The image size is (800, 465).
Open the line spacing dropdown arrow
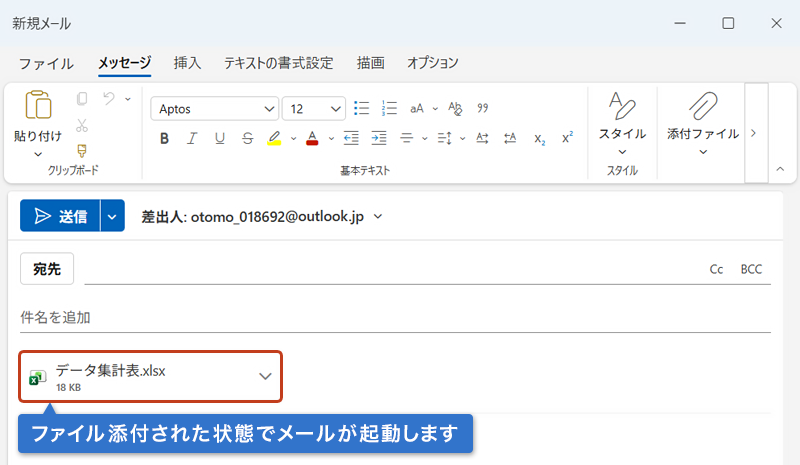click(x=462, y=138)
